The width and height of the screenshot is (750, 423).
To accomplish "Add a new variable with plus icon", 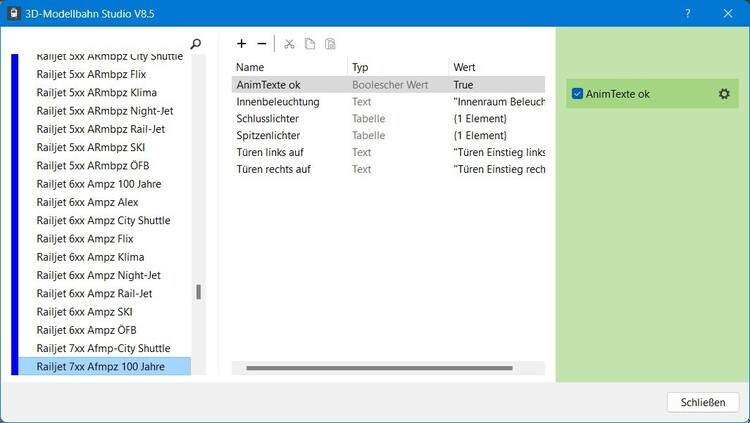I will 242,44.
